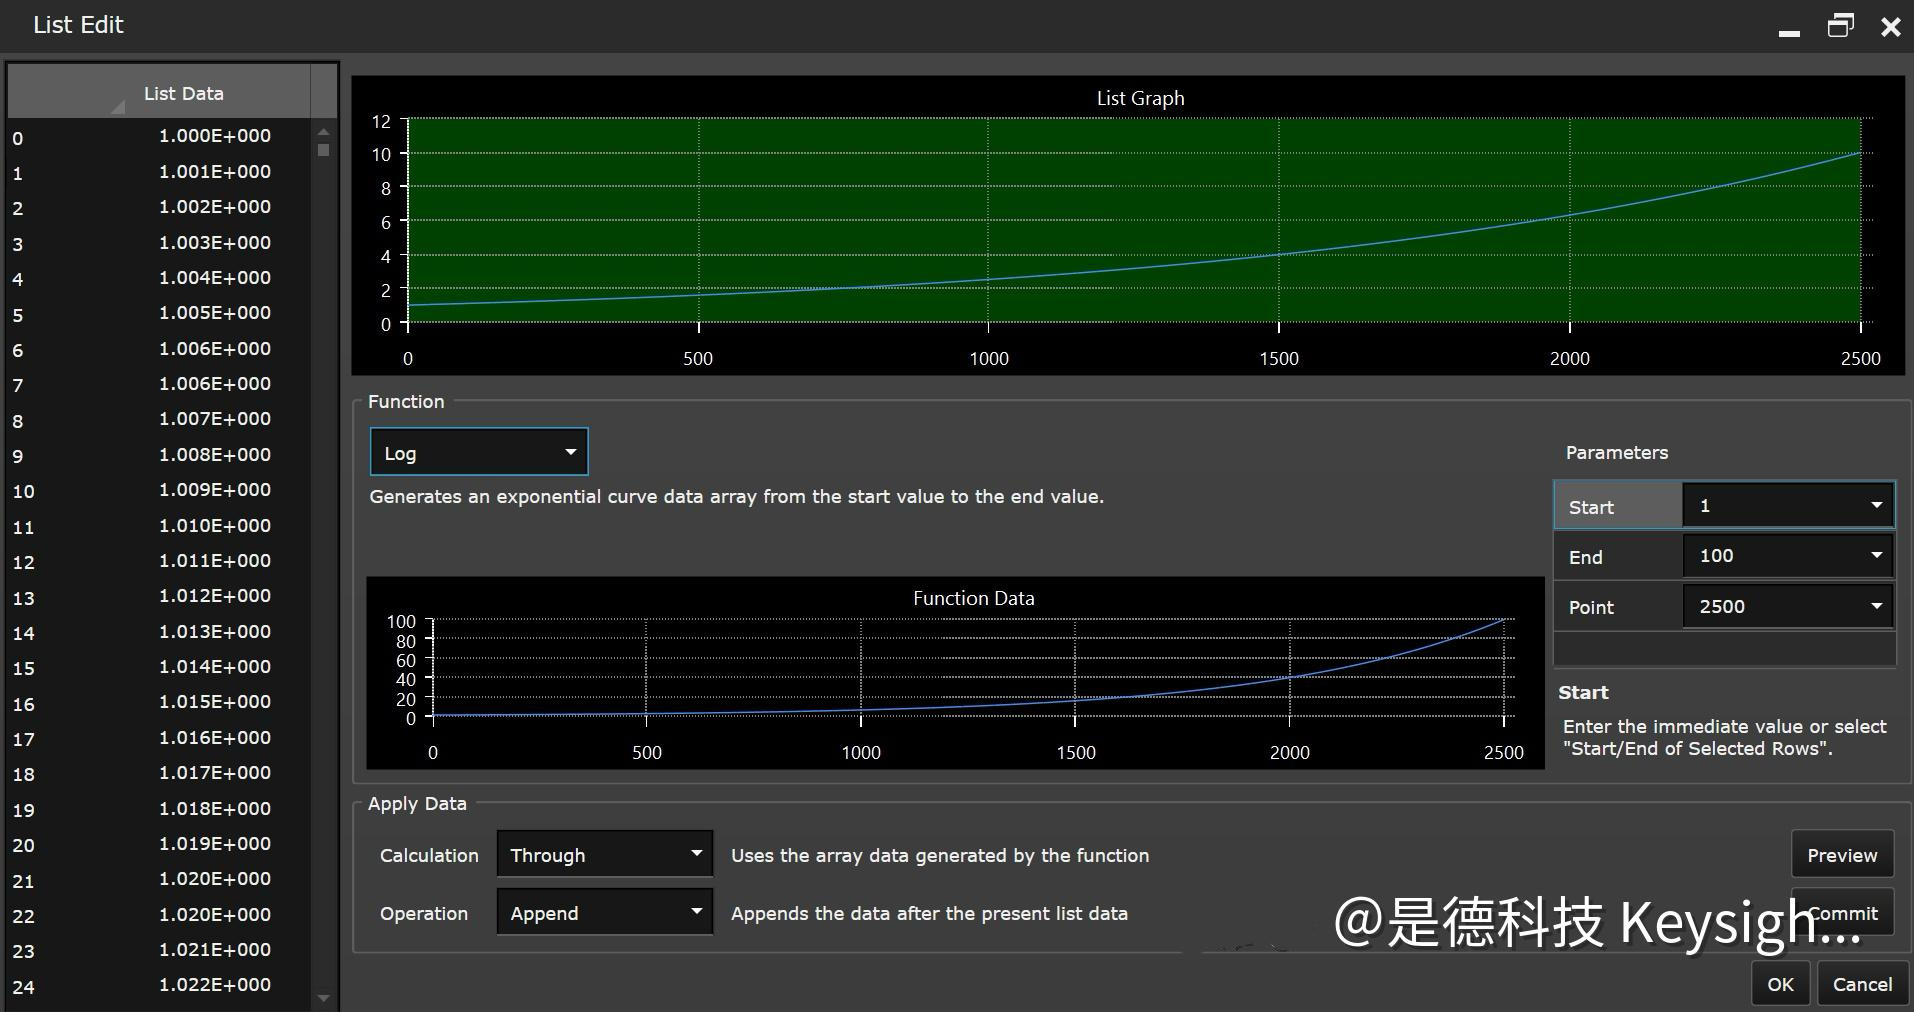This screenshot has height=1012, width=1914.
Task: Open the Calculation Through dropdown
Action: point(604,855)
